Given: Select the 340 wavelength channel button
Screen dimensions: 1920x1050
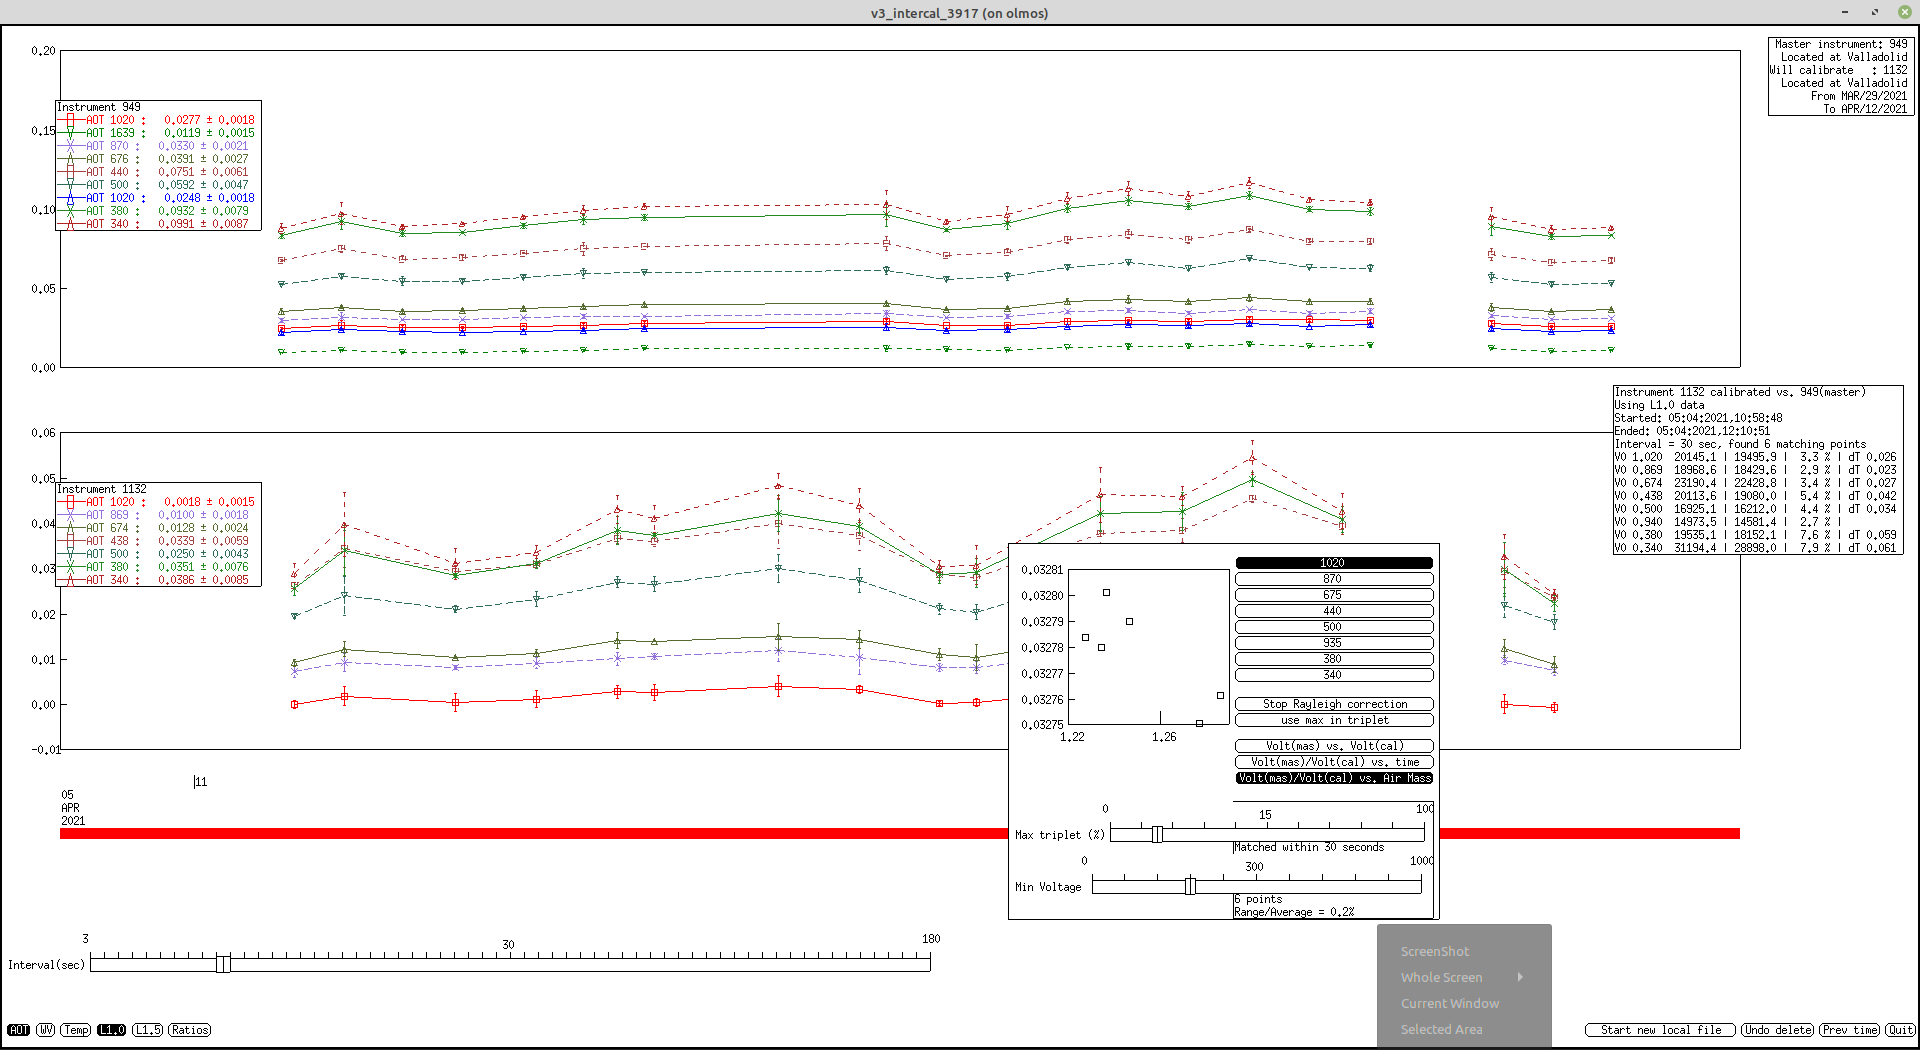Looking at the screenshot, I should pyautogui.click(x=1334, y=675).
